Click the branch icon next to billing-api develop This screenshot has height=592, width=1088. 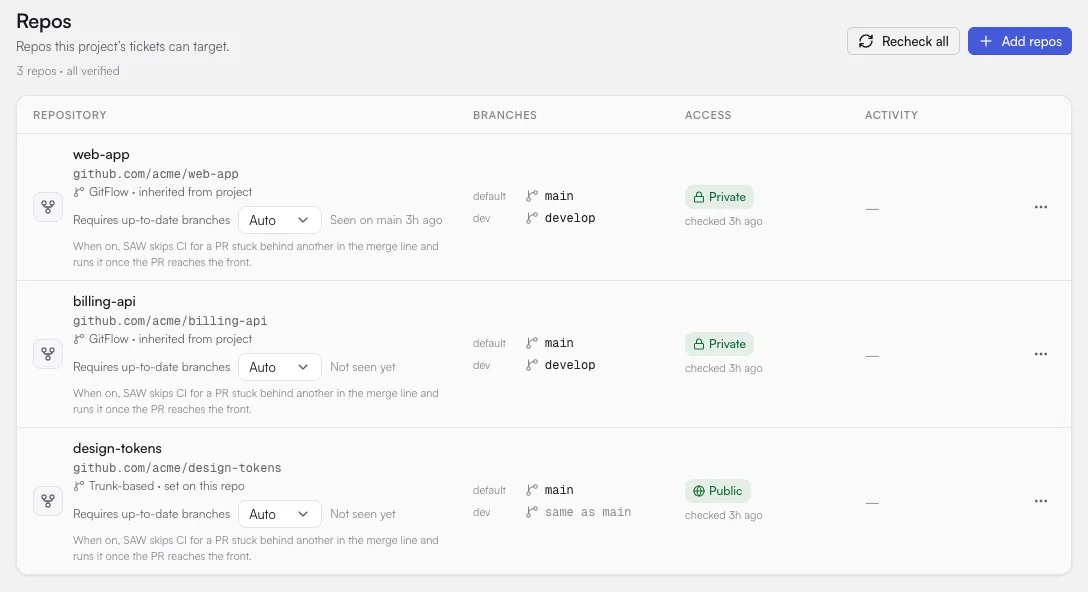pyautogui.click(x=532, y=365)
